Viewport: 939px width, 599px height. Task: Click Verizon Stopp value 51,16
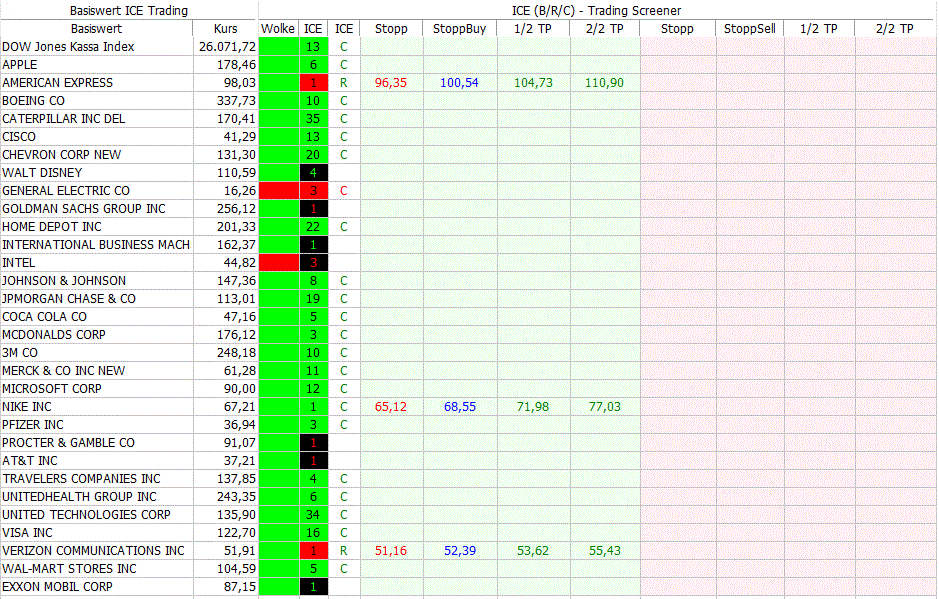point(390,550)
